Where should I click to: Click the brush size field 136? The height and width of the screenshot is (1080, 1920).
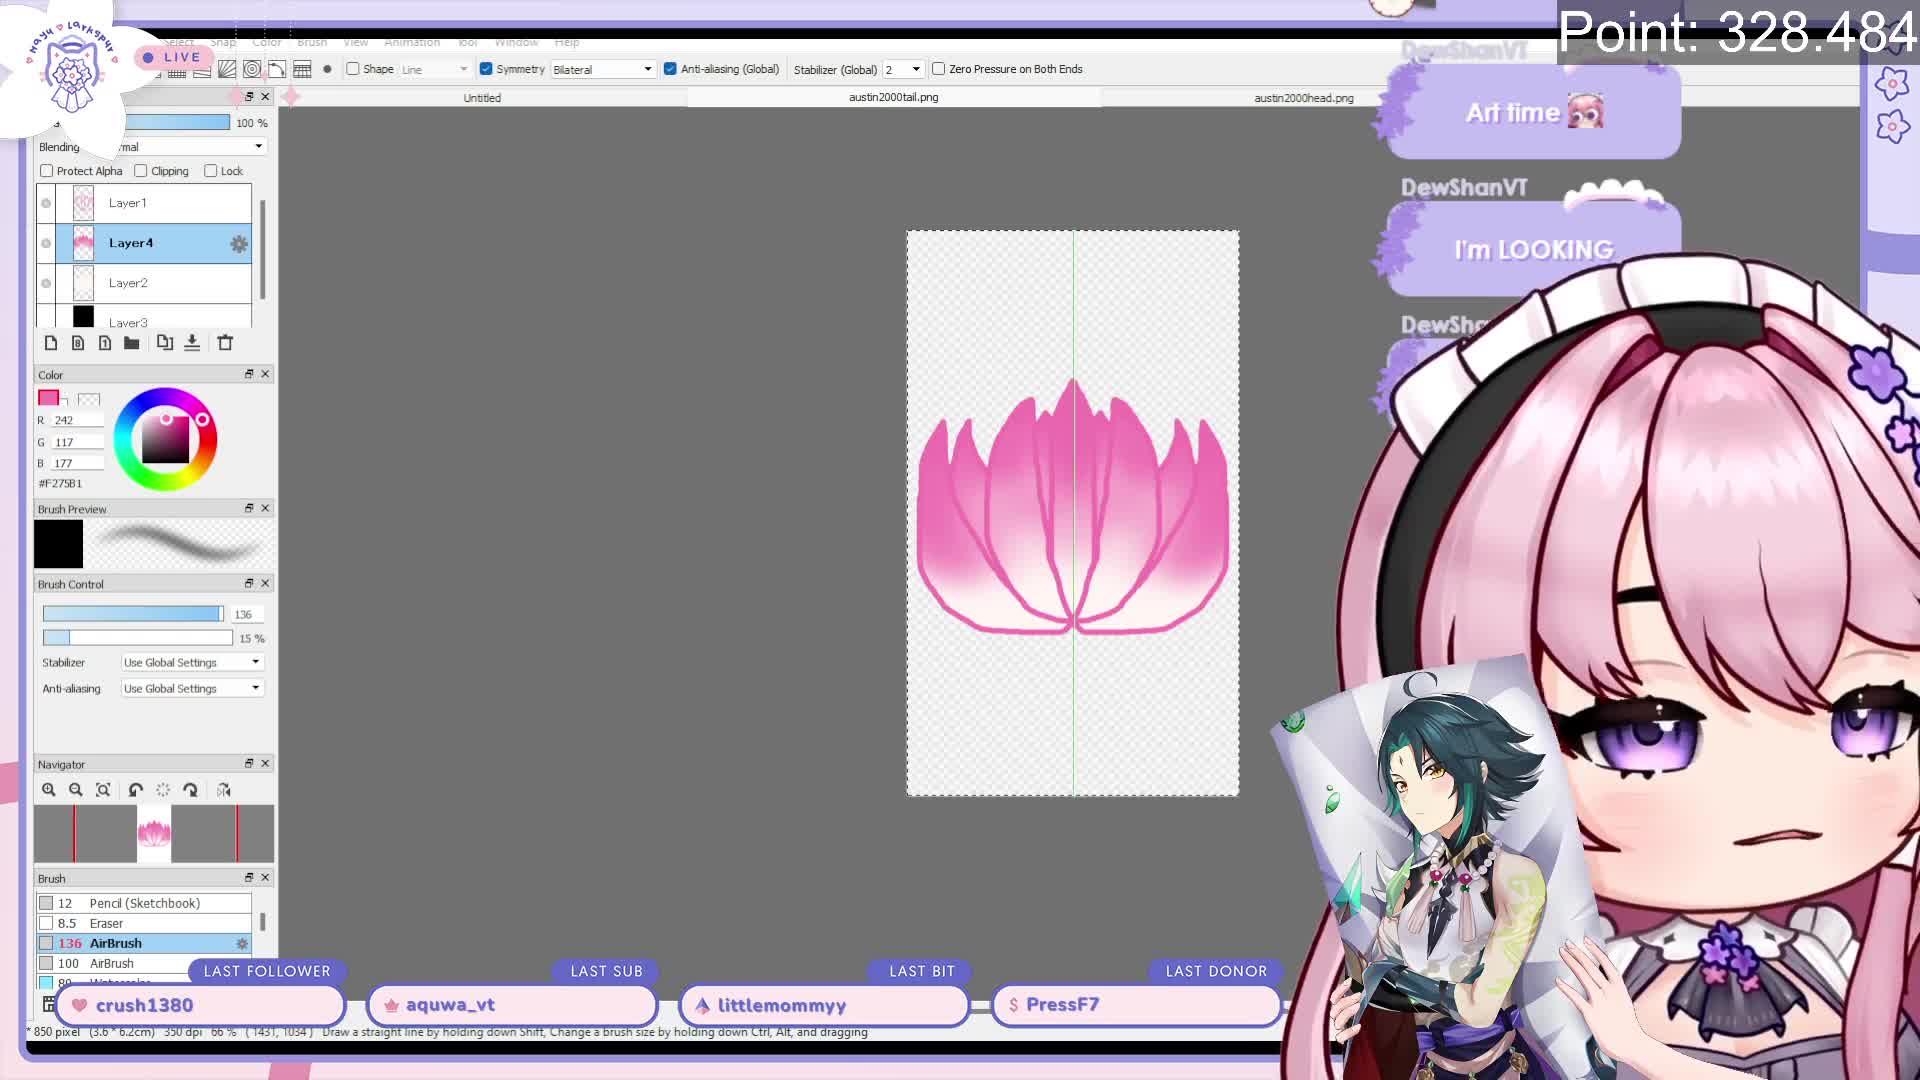[246, 614]
